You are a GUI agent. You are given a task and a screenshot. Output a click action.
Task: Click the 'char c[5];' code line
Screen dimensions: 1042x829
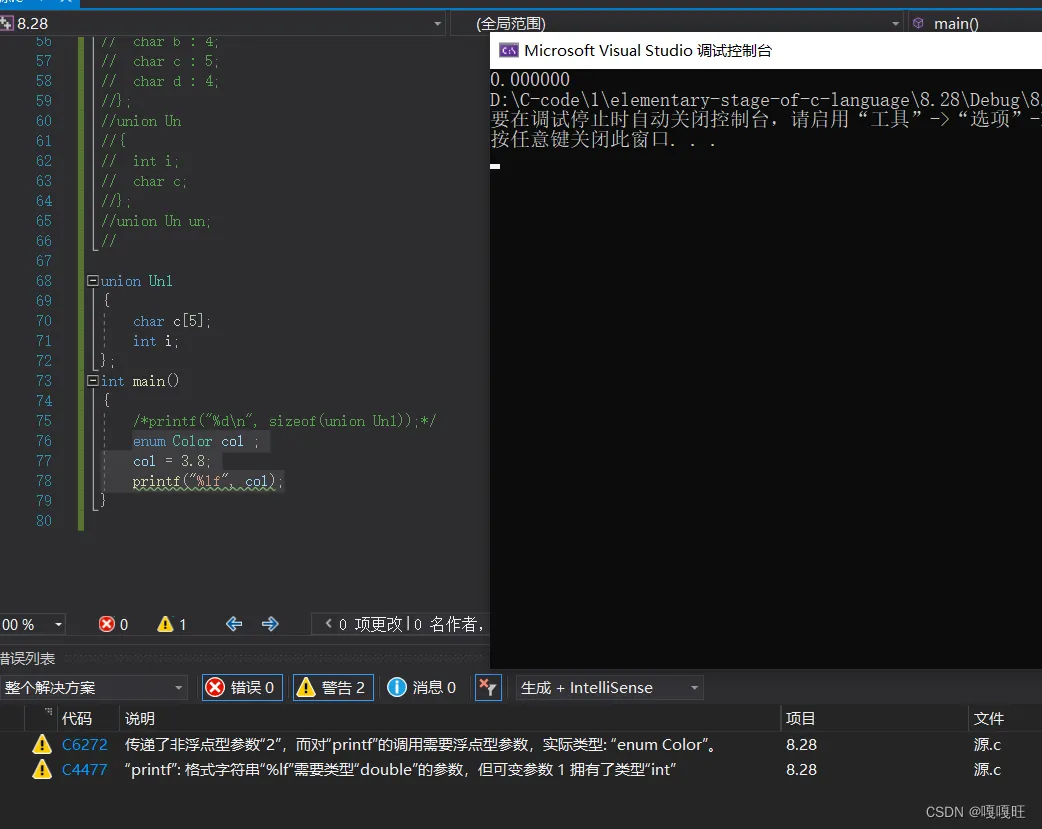(x=171, y=321)
